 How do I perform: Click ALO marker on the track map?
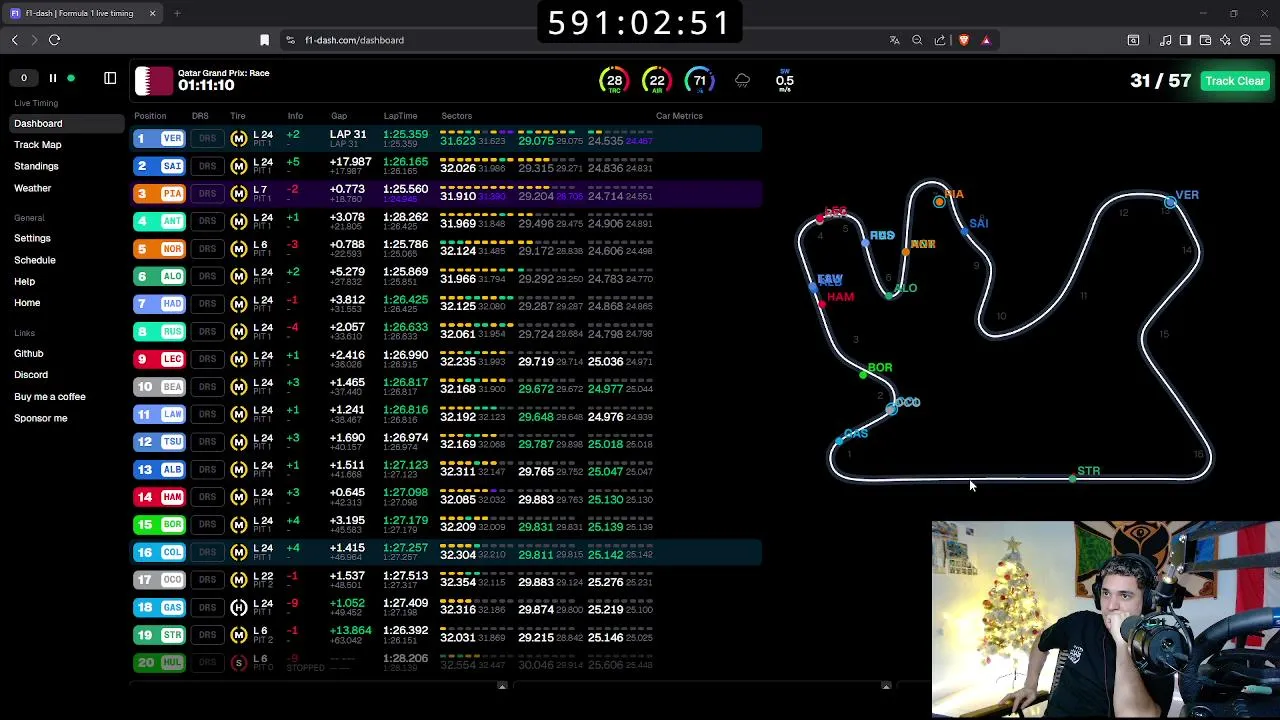pos(891,295)
